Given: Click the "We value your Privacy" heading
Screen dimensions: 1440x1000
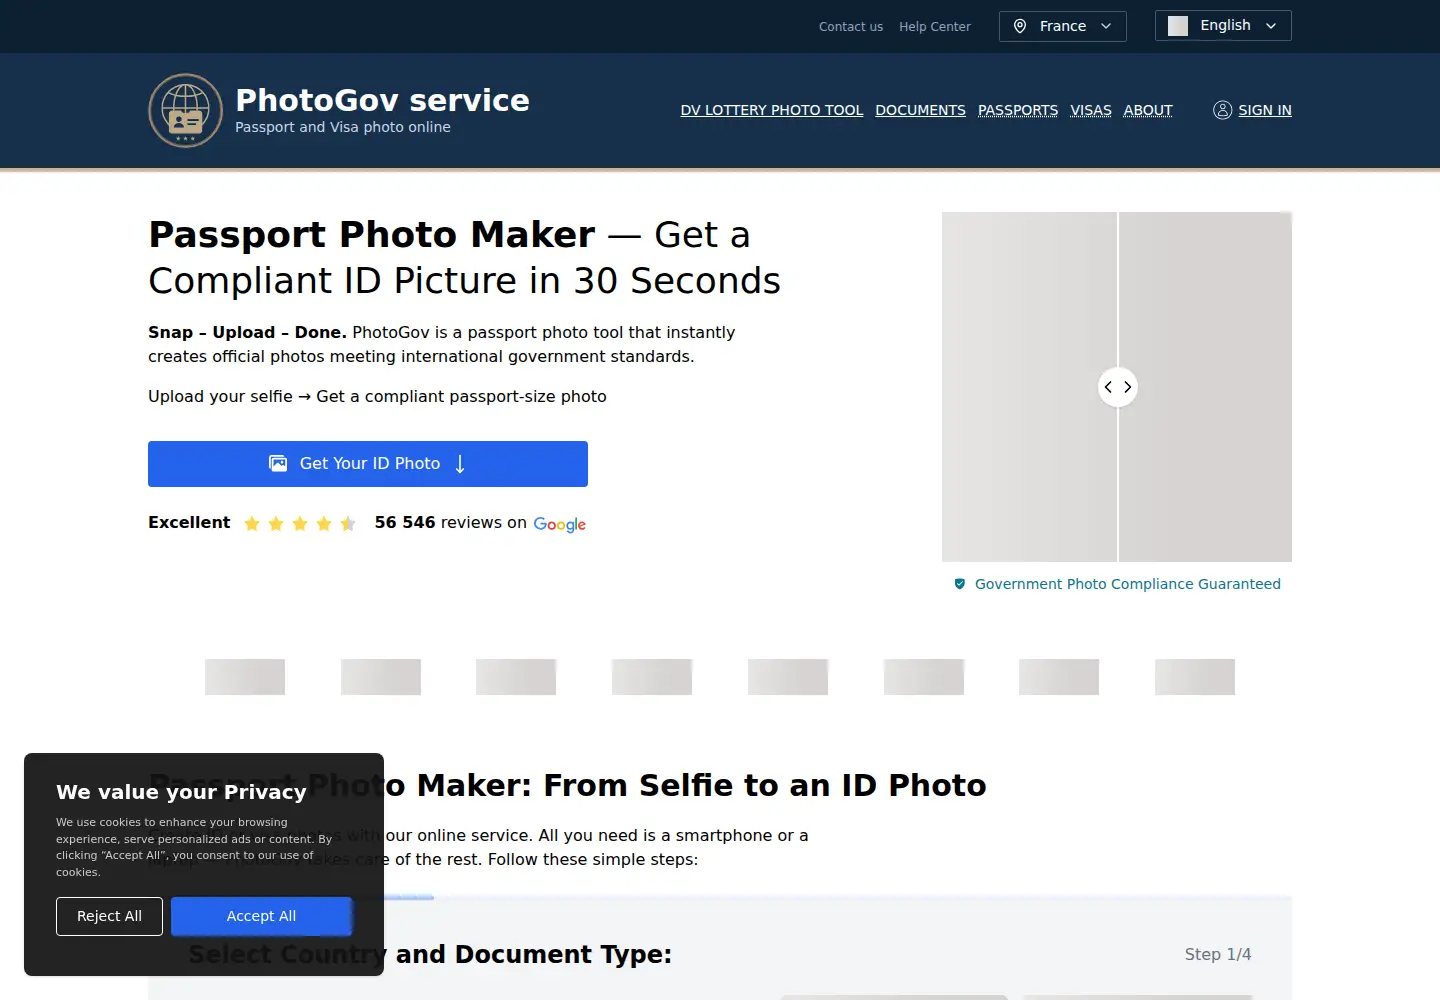Looking at the screenshot, I should (181, 792).
